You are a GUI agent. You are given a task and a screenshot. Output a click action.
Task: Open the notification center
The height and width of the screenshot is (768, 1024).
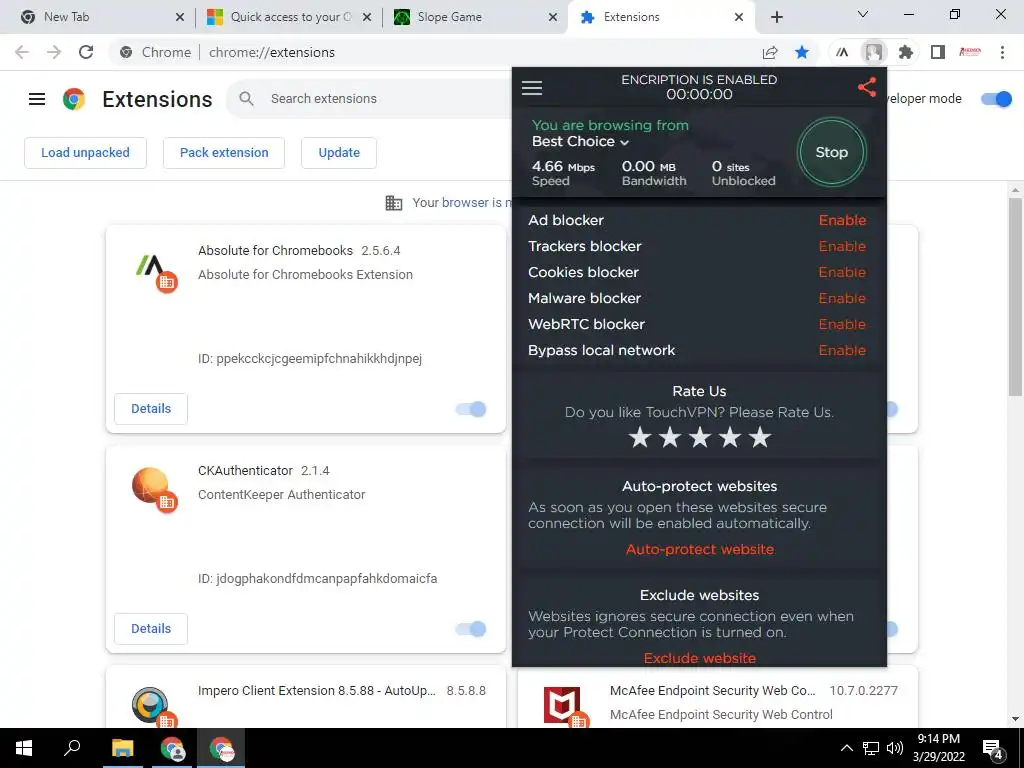click(993, 749)
